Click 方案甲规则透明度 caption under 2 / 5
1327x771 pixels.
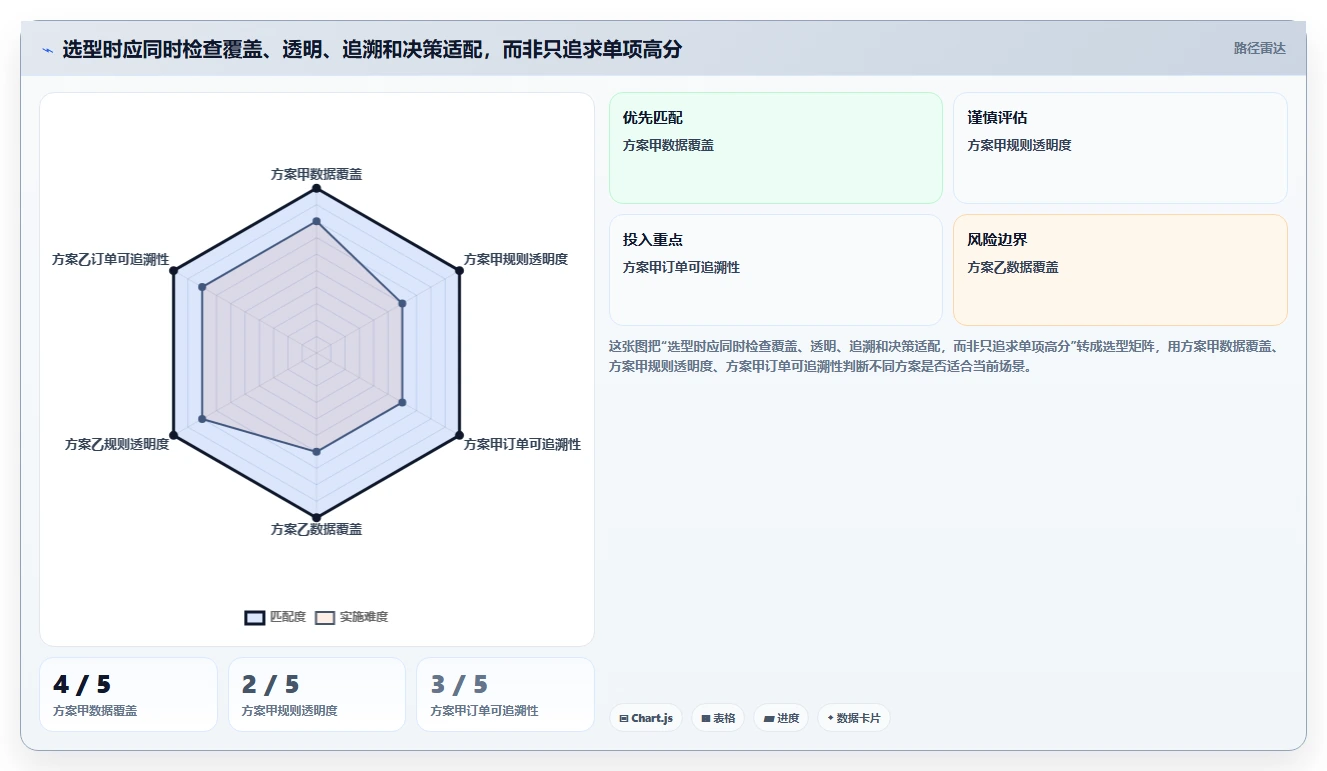pyautogui.click(x=289, y=711)
